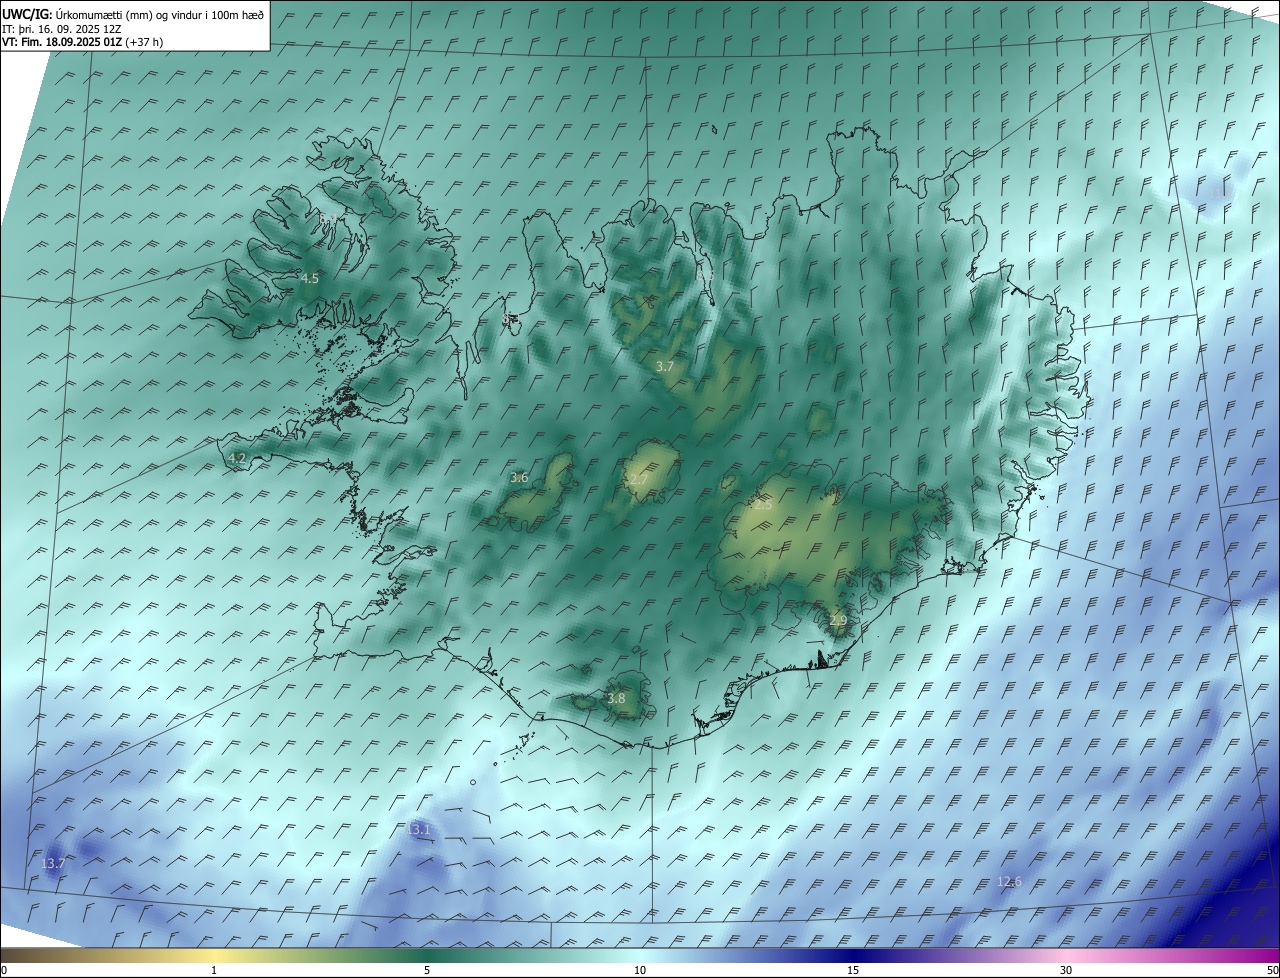Click the title text "UWC/IG: Úrkomumætti (mm) og vindur í 100m hæð"
The width and height of the screenshot is (1280, 978).
point(132,15)
